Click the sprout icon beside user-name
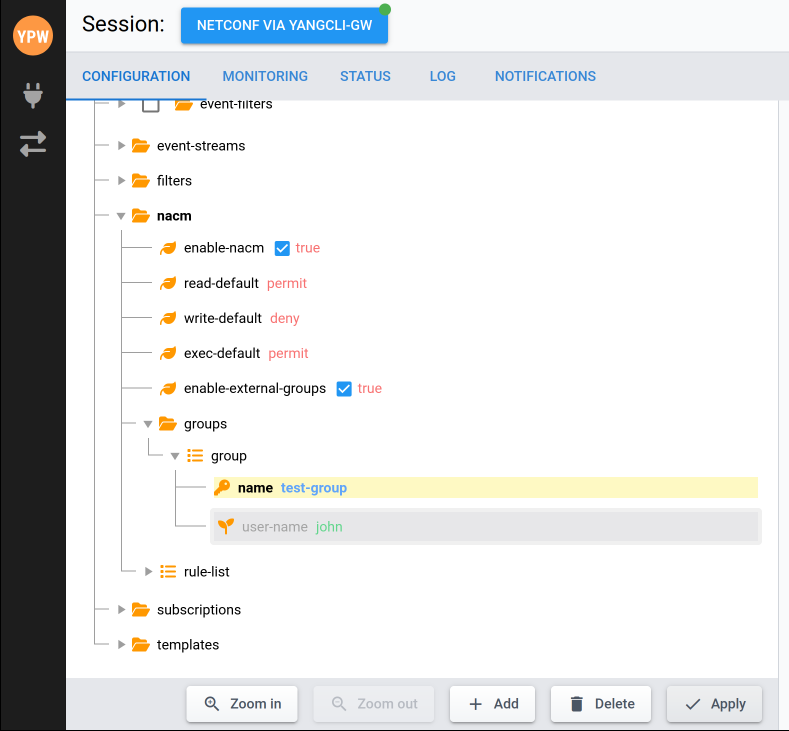 click(225, 526)
